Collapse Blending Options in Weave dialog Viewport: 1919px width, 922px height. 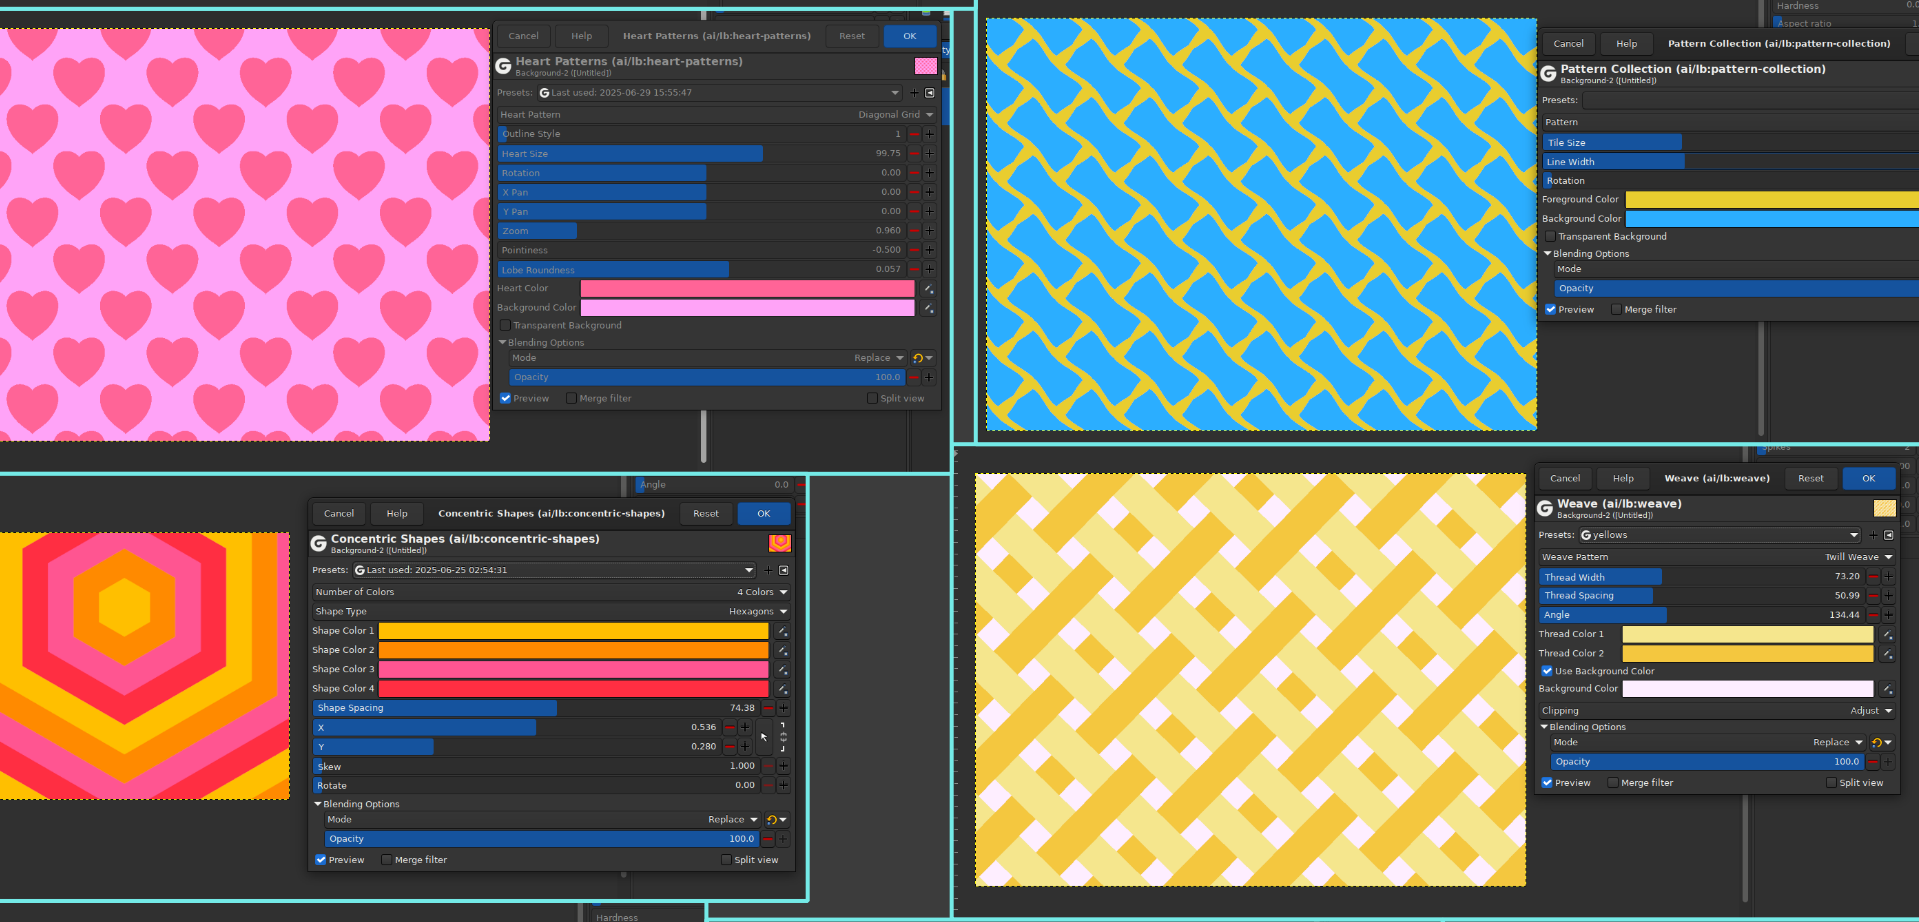[1544, 727]
